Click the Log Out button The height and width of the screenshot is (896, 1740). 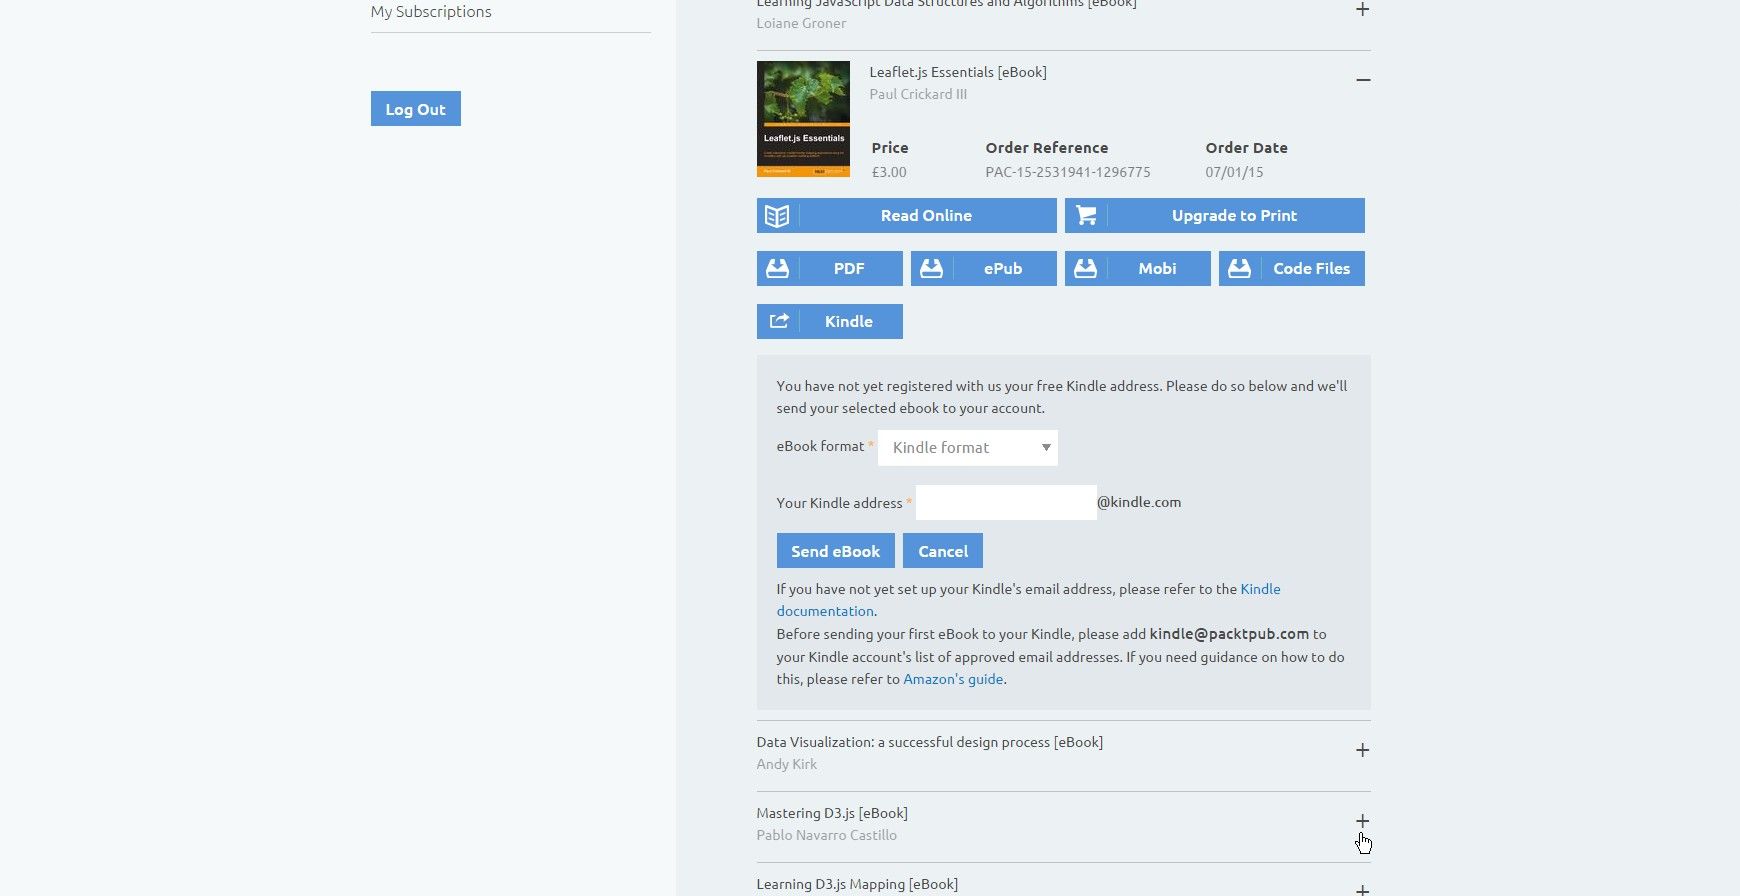(415, 109)
